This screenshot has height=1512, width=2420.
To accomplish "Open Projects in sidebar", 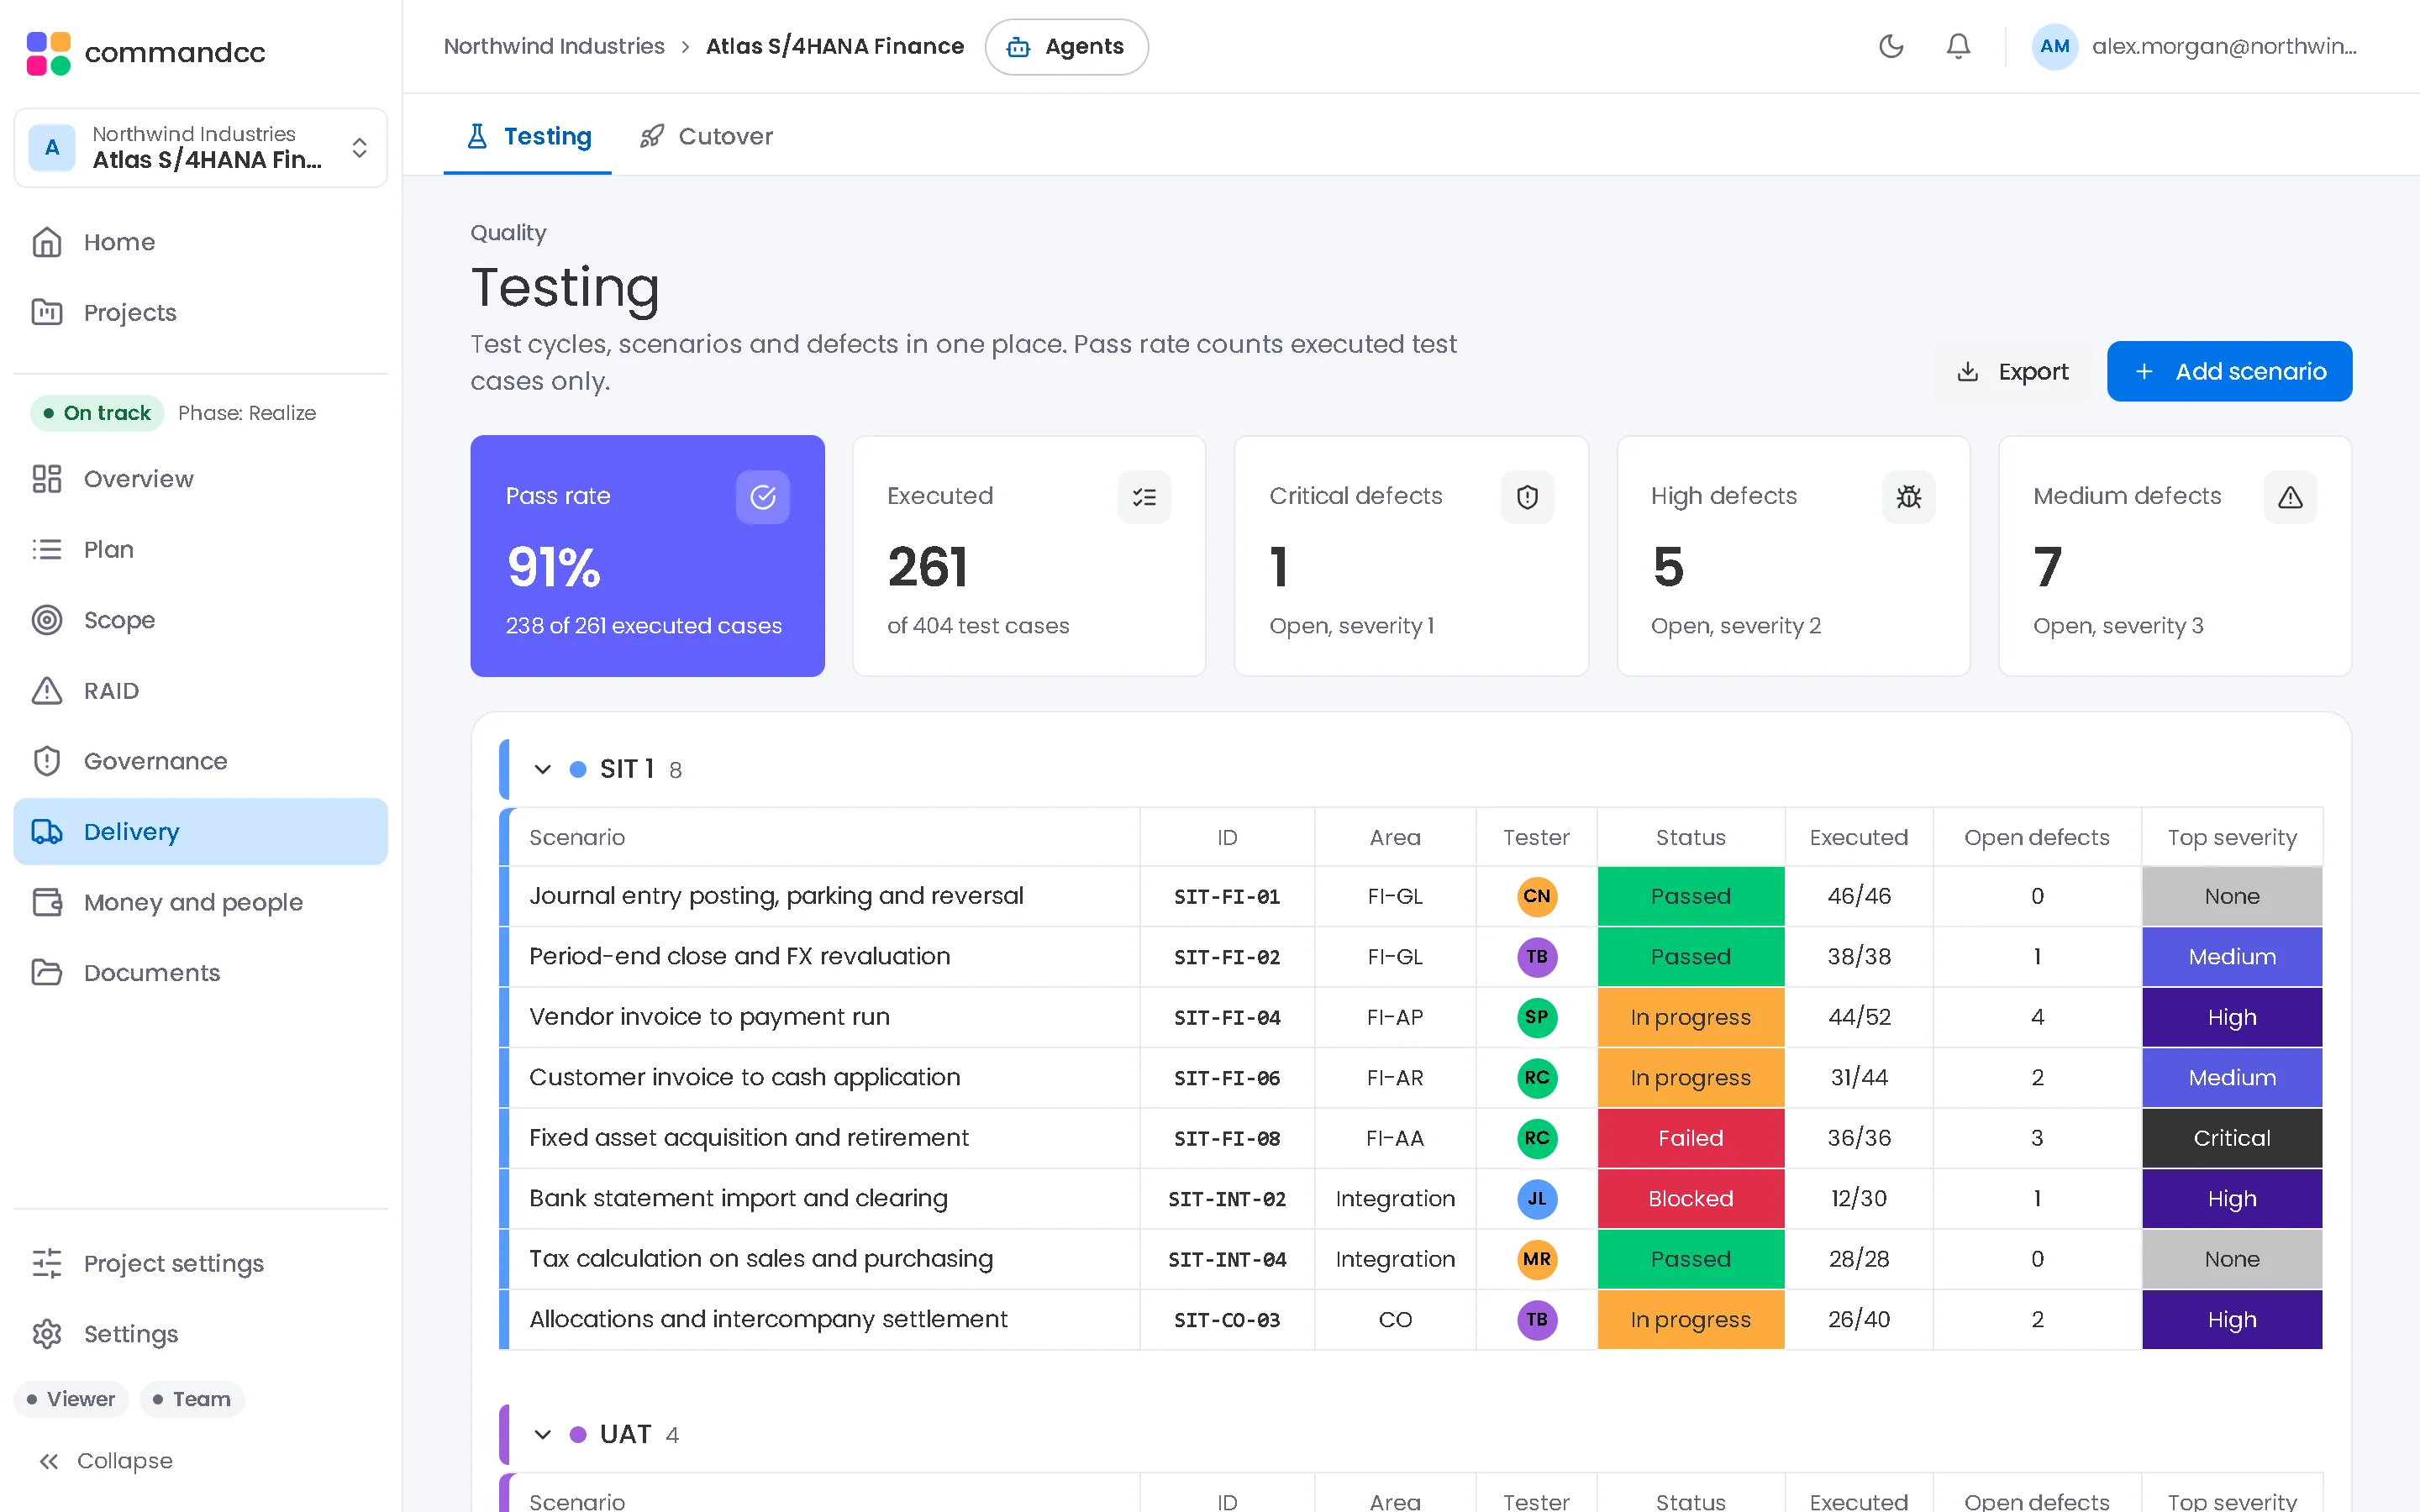I will 200,313.
